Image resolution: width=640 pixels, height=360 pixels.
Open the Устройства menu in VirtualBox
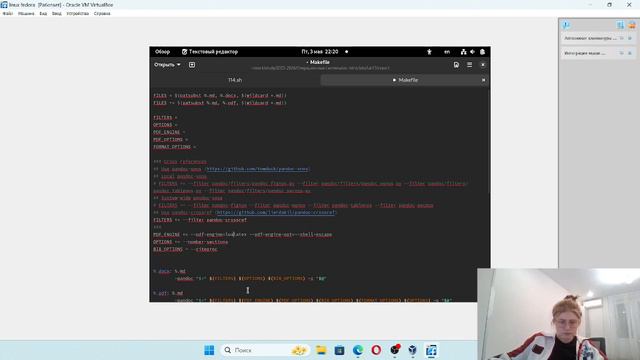tap(78, 13)
